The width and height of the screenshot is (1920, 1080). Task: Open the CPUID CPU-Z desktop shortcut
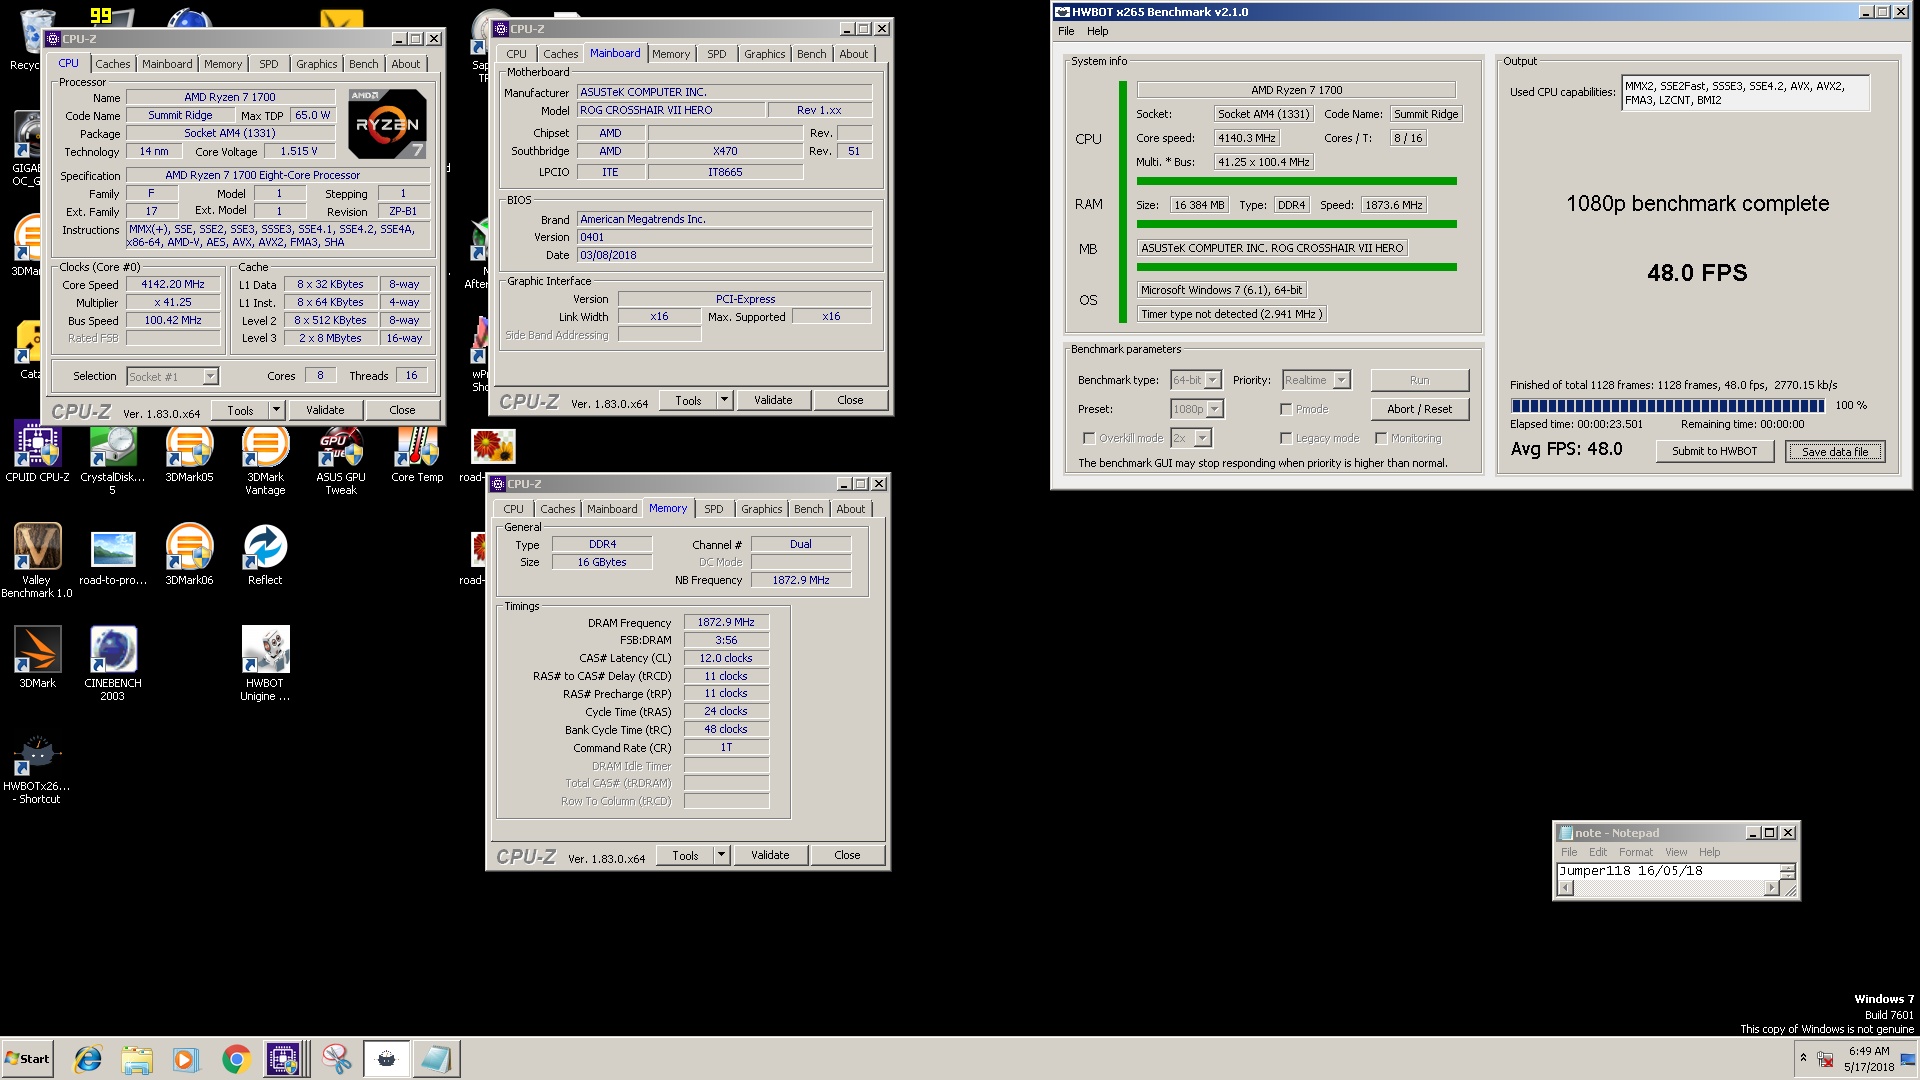pos(37,454)
